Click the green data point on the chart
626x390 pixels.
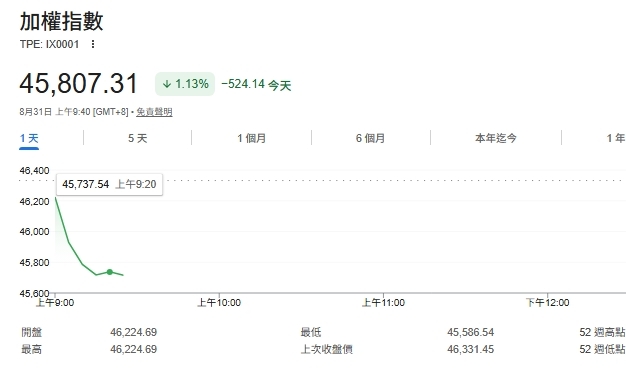110,272
